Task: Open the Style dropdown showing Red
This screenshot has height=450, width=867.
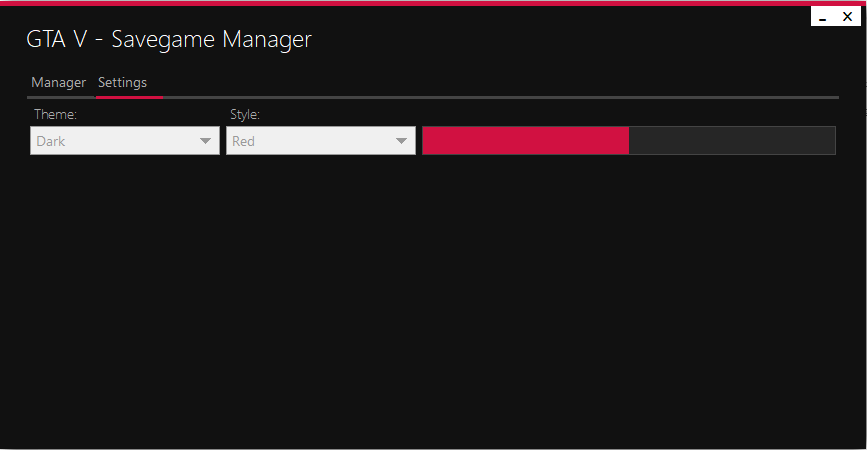Action: [x=321, y=141]
